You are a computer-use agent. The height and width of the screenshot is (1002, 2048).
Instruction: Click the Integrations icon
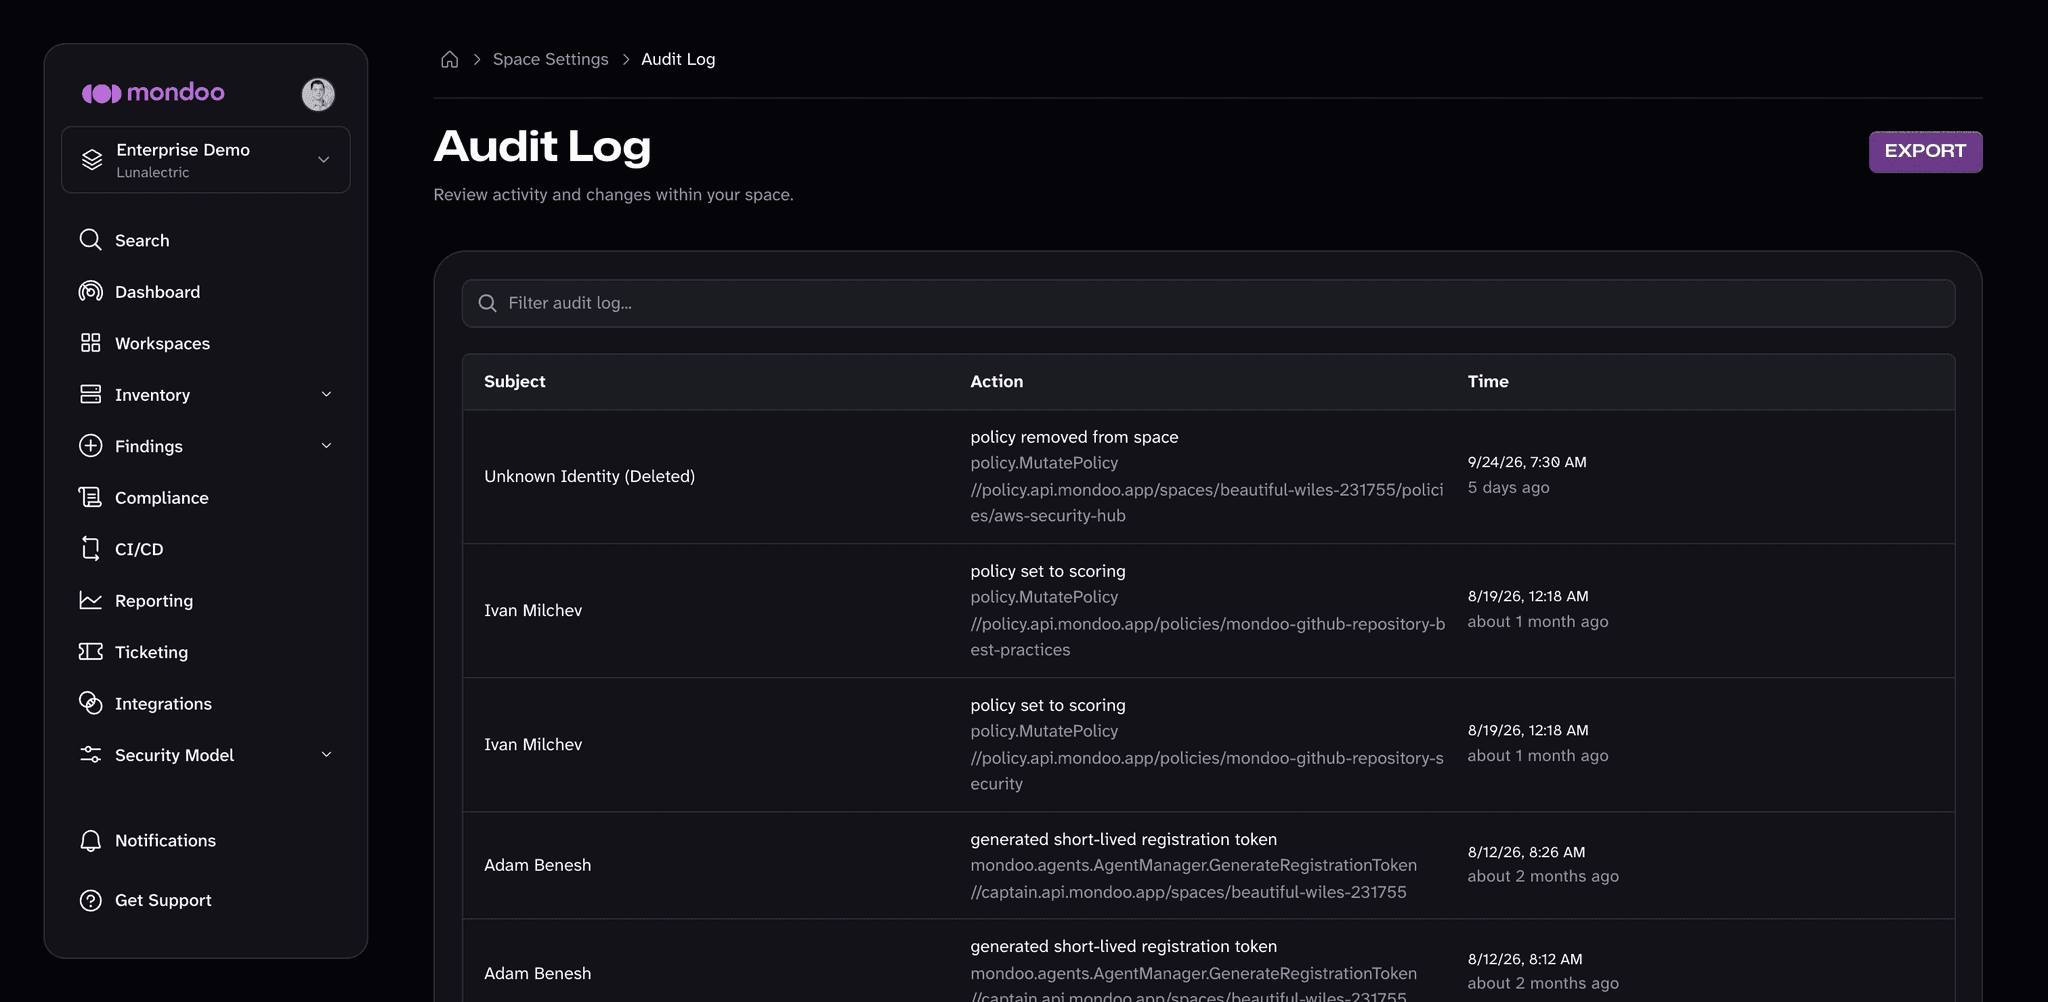point(90,703)
